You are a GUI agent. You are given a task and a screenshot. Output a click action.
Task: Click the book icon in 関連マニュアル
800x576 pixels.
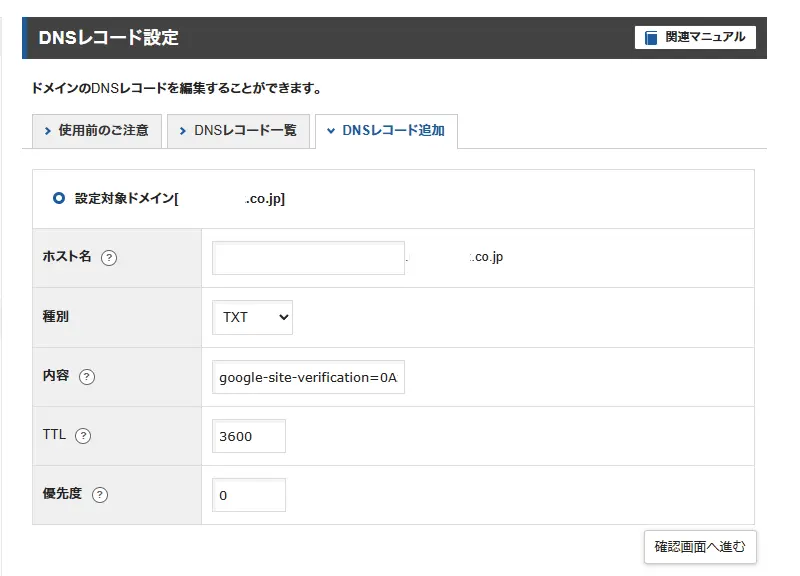pos(651,38)
